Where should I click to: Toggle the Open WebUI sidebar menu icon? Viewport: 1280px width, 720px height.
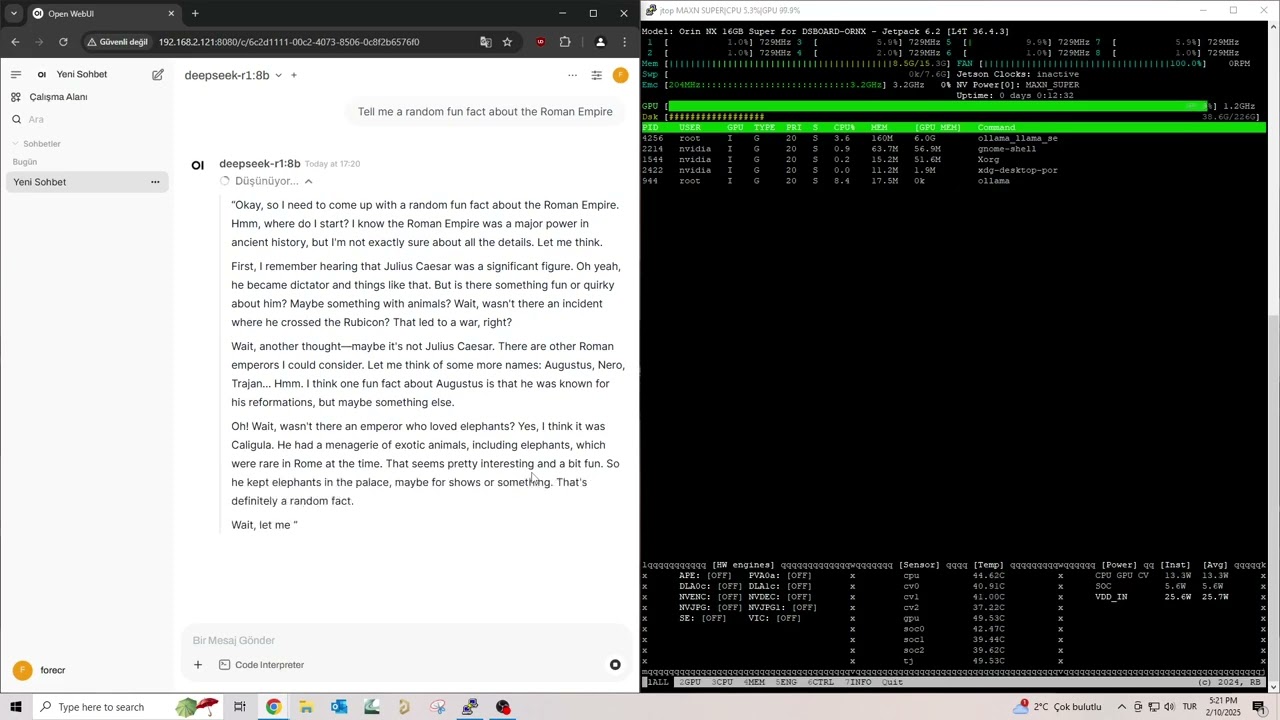16,74
